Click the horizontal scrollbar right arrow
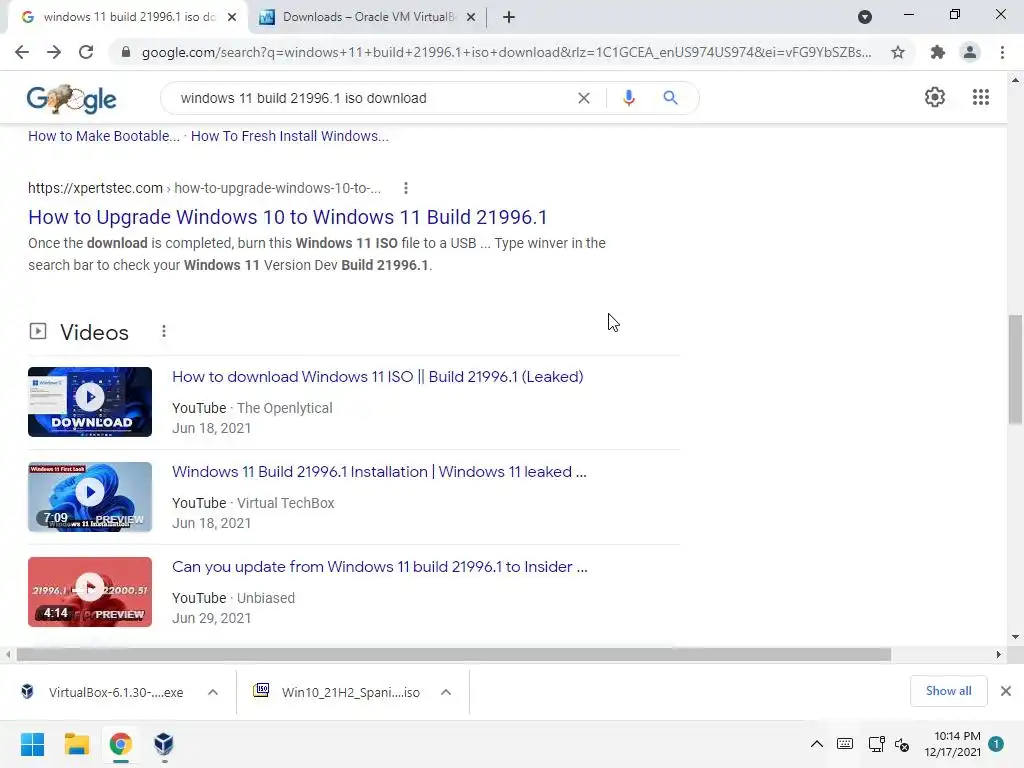 tap(998, 654)
